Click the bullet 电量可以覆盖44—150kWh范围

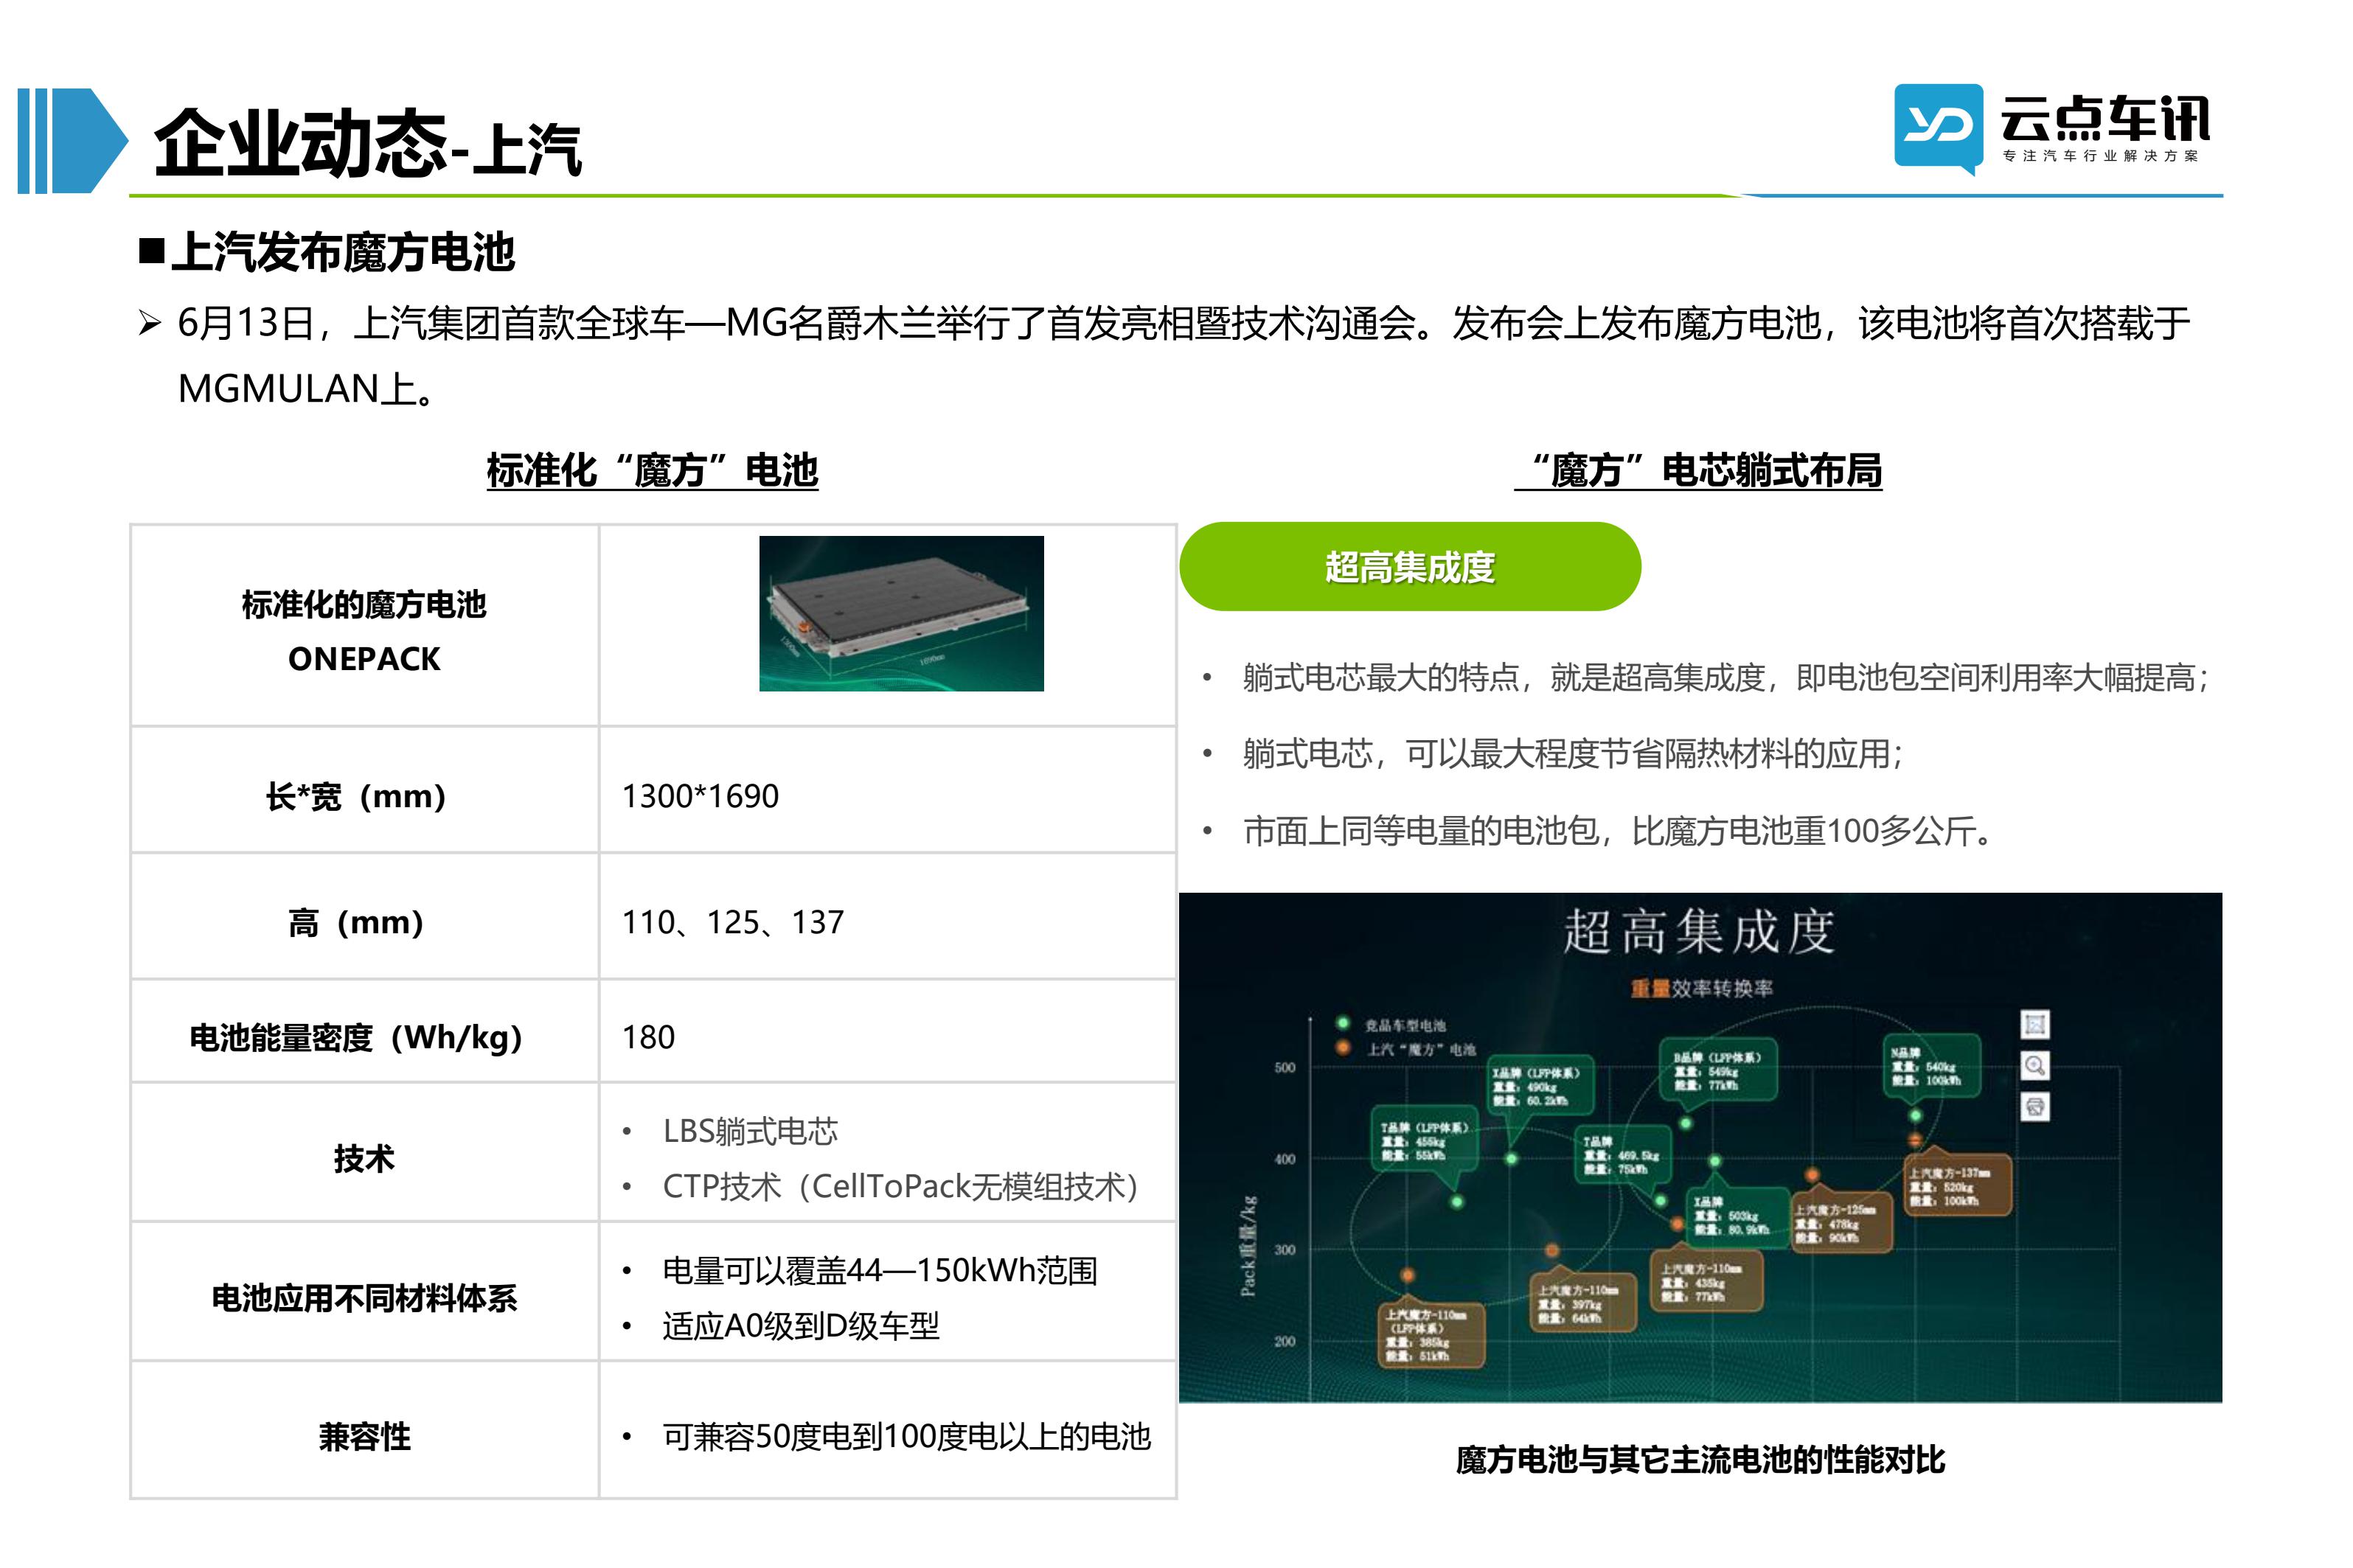pyautogui.click(x=880, y=1270)
